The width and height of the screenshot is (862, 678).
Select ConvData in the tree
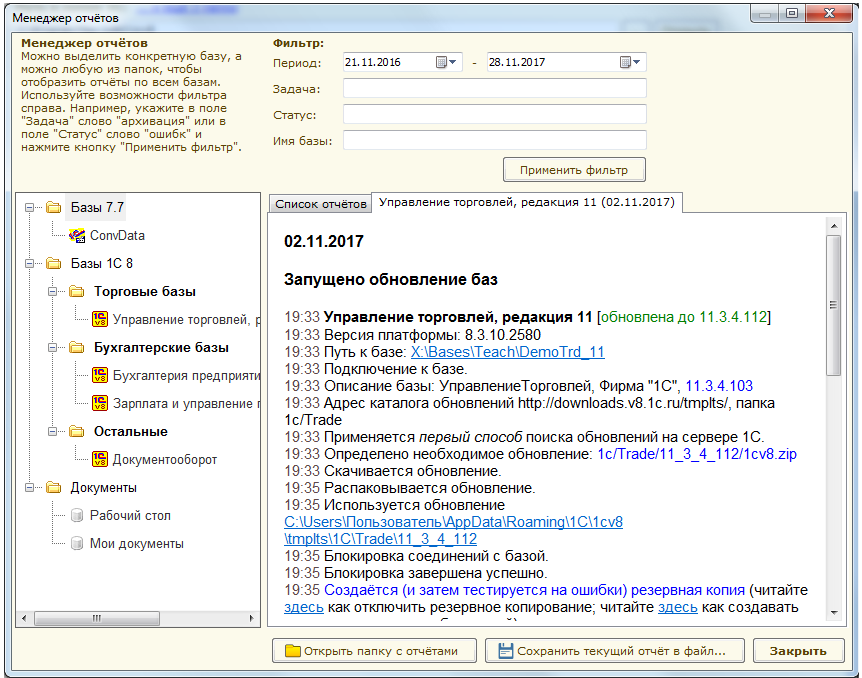[117, 236]
